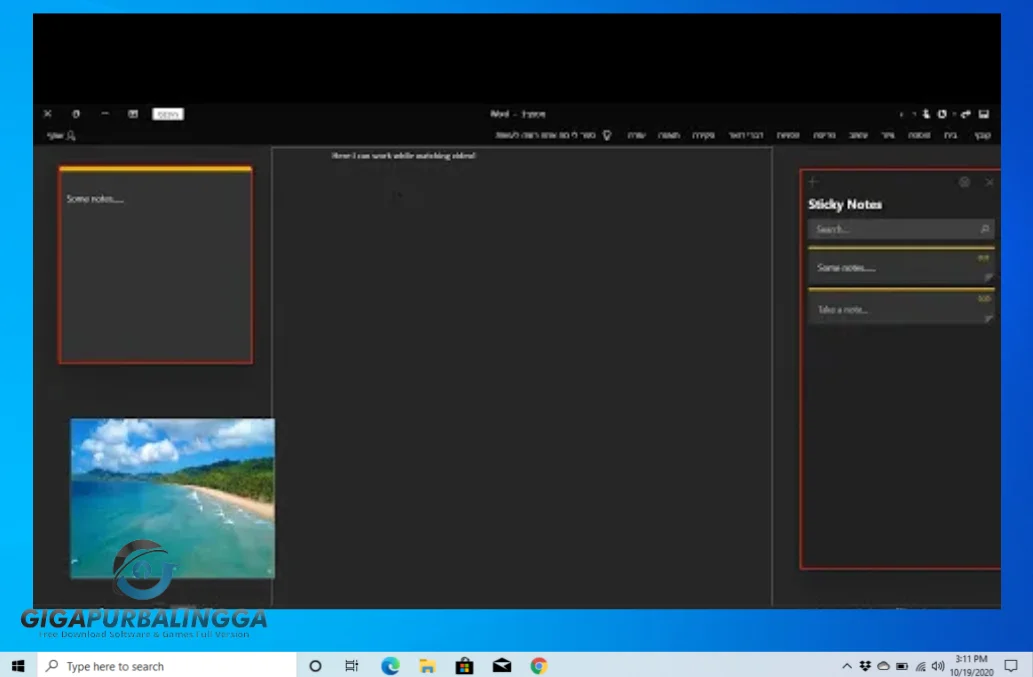Click the Redo/Repeat icon in Word's quick access toolbar
The height and width of the screenshot is (677, 1033).
(942, 114)
